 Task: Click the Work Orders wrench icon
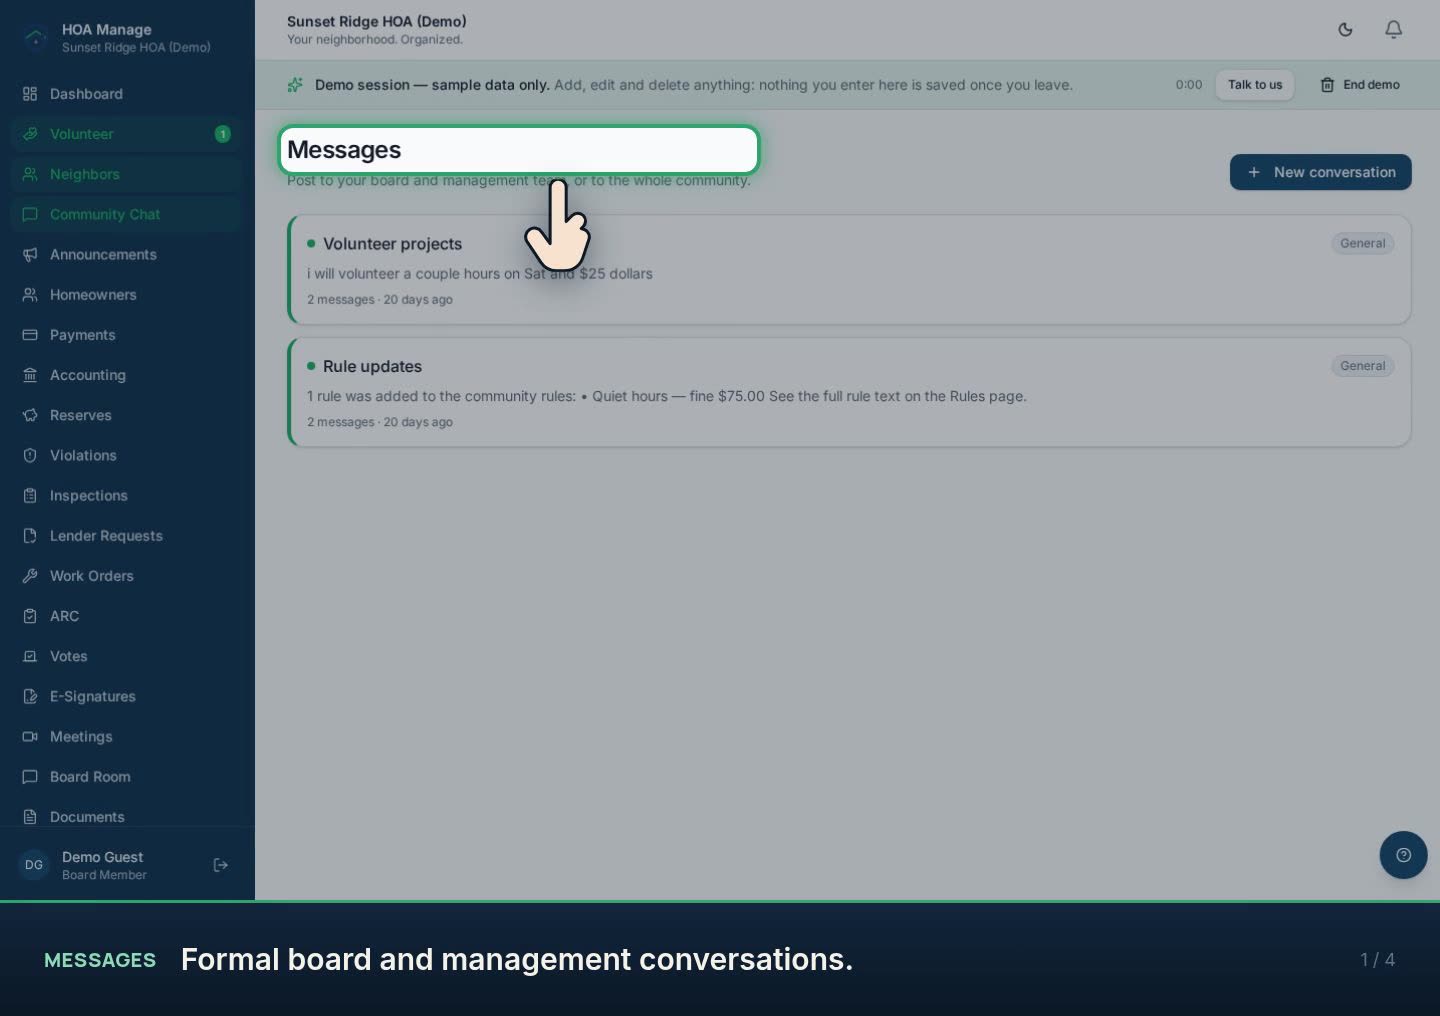click(x=30, y=576)
